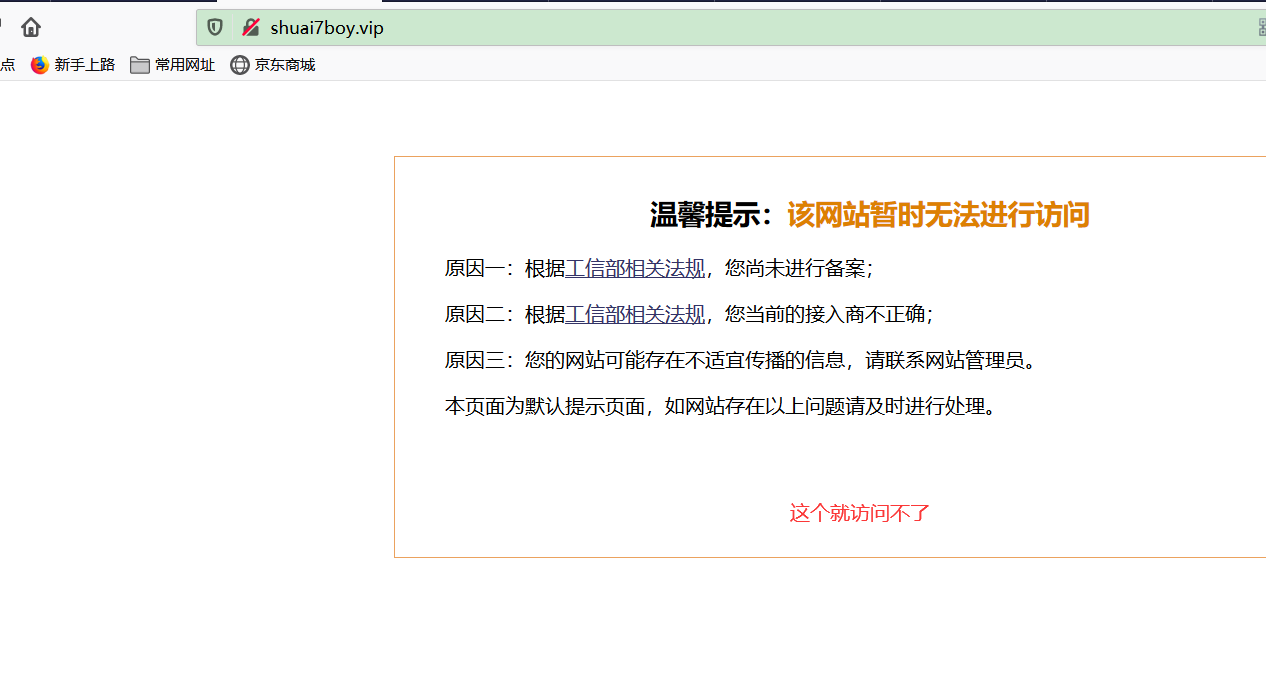Click the QR code icon in address bar

pyautogui.click(x=1261, y=27)
